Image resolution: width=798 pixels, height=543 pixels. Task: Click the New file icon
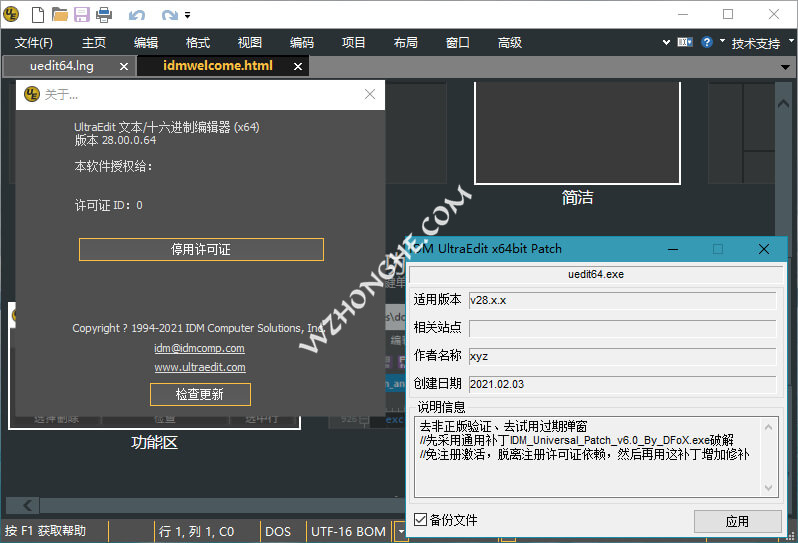(38, 15)
